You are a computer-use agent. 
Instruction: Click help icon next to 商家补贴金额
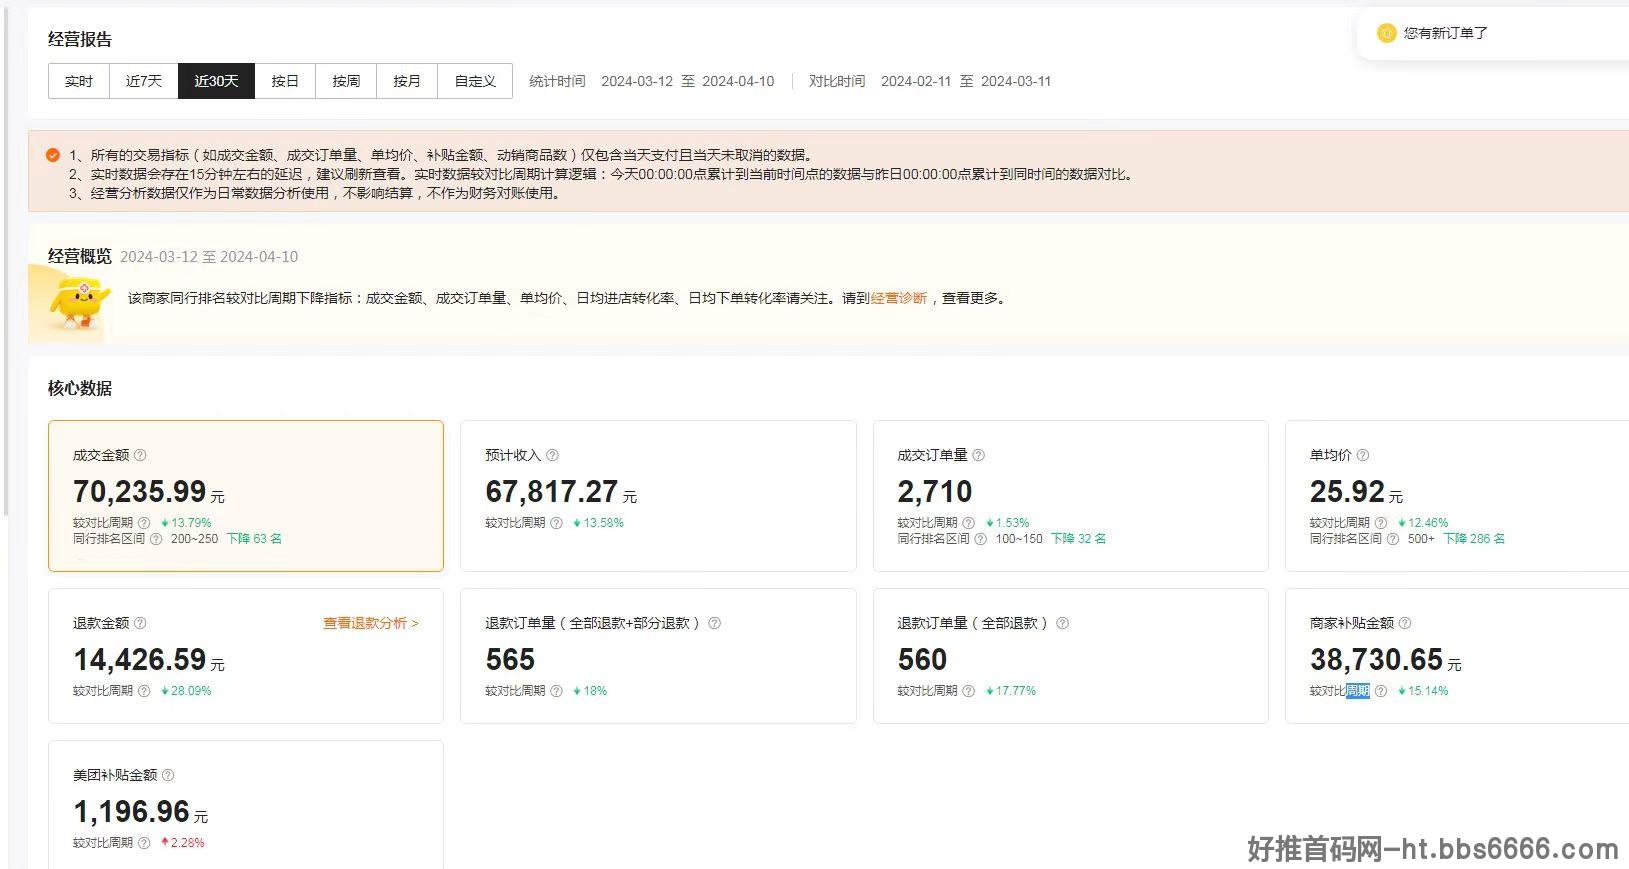click(1404, 623)
